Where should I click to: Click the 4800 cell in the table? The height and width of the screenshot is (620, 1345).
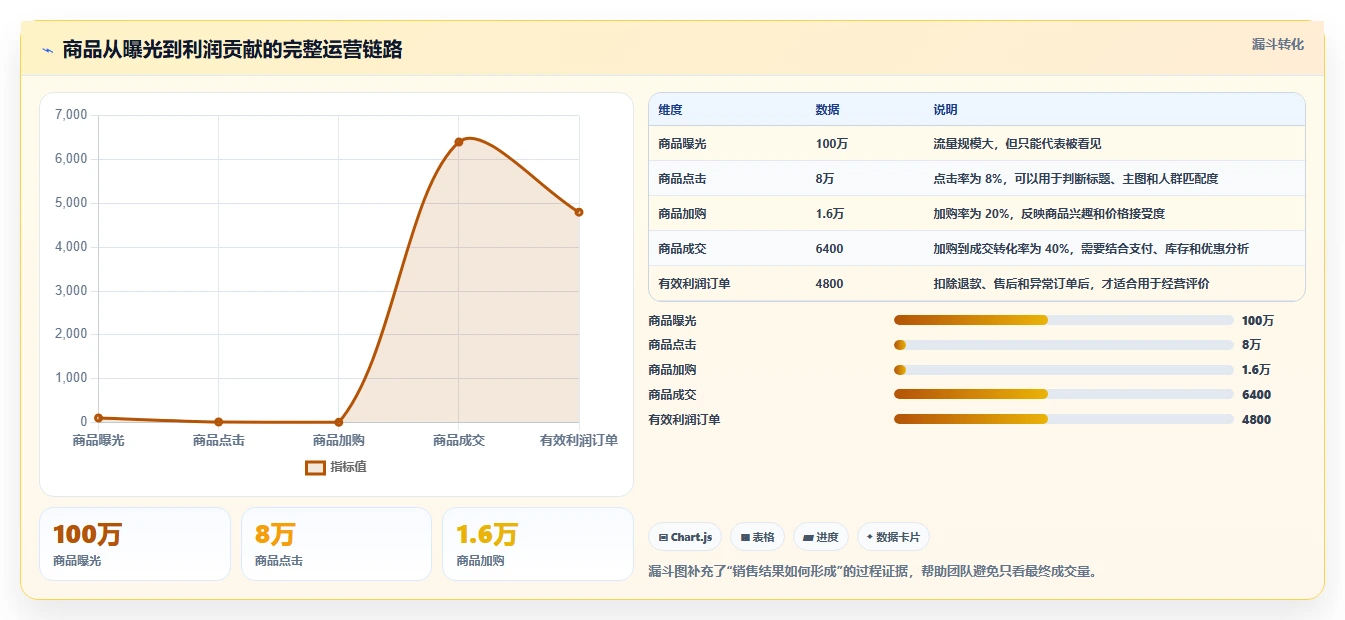point(829,284)
